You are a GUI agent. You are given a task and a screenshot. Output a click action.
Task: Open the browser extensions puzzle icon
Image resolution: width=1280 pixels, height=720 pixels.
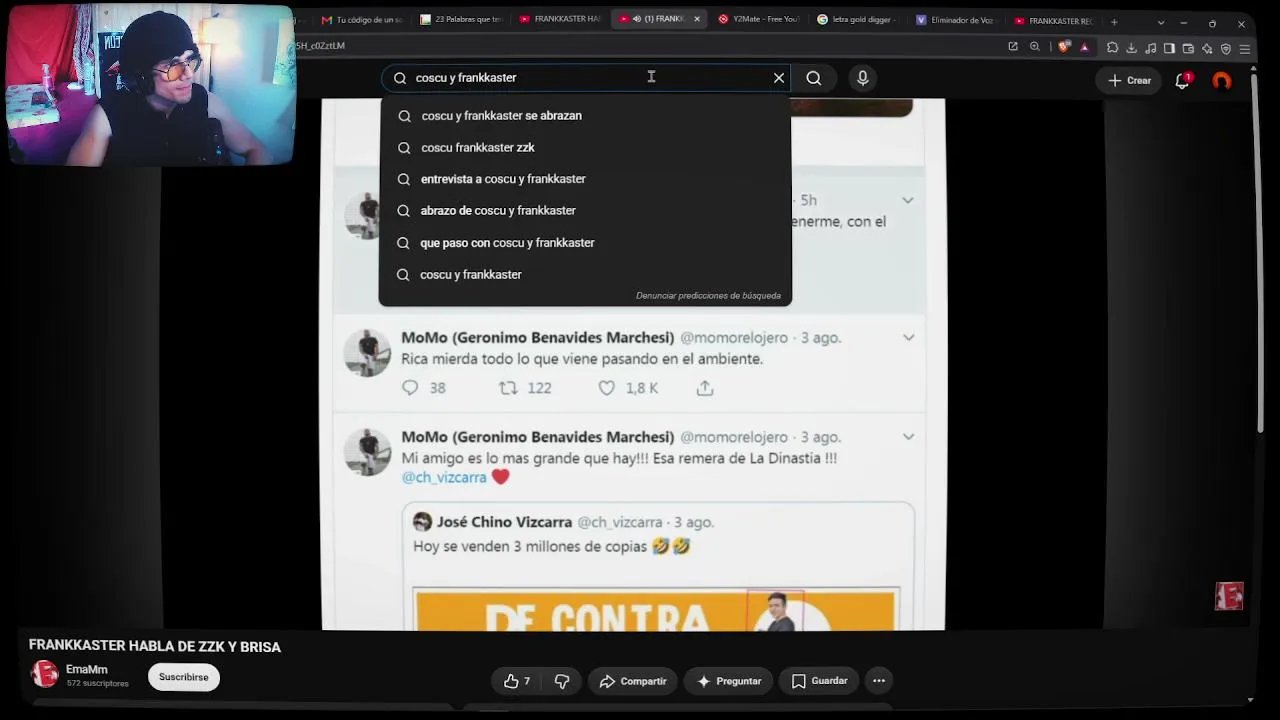coord(1112,48)
